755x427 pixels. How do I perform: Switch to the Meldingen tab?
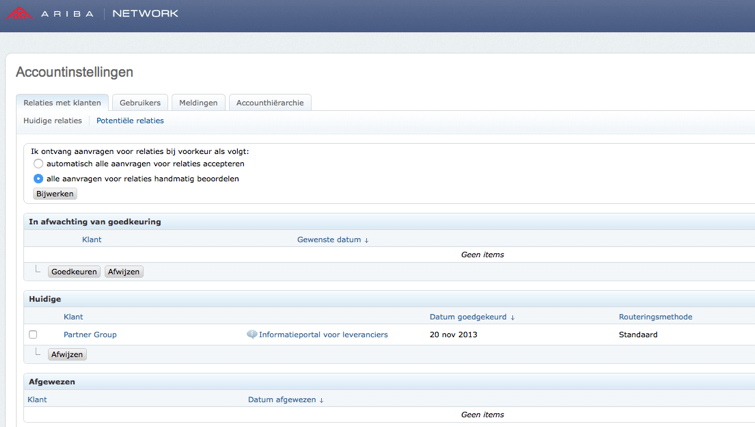coord(198,103)
